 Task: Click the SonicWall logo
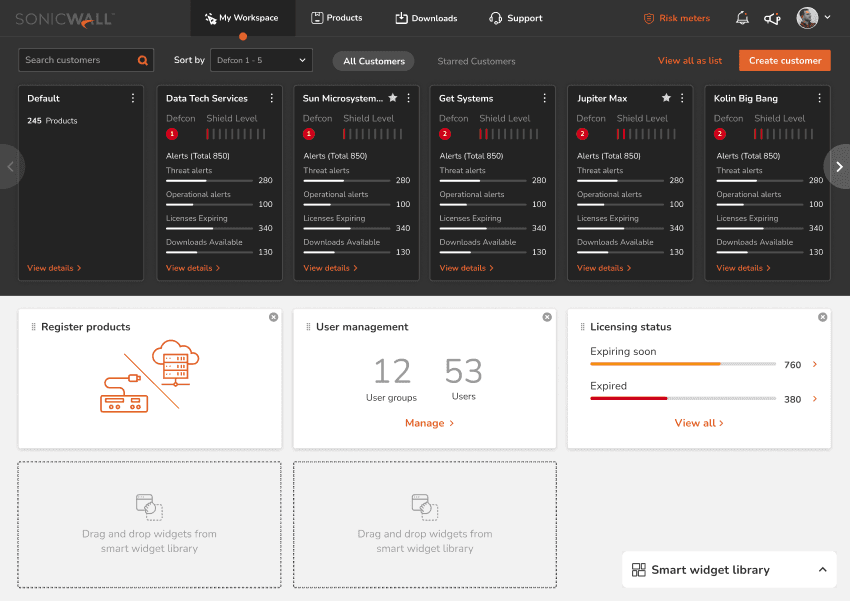tap(65, 19)
